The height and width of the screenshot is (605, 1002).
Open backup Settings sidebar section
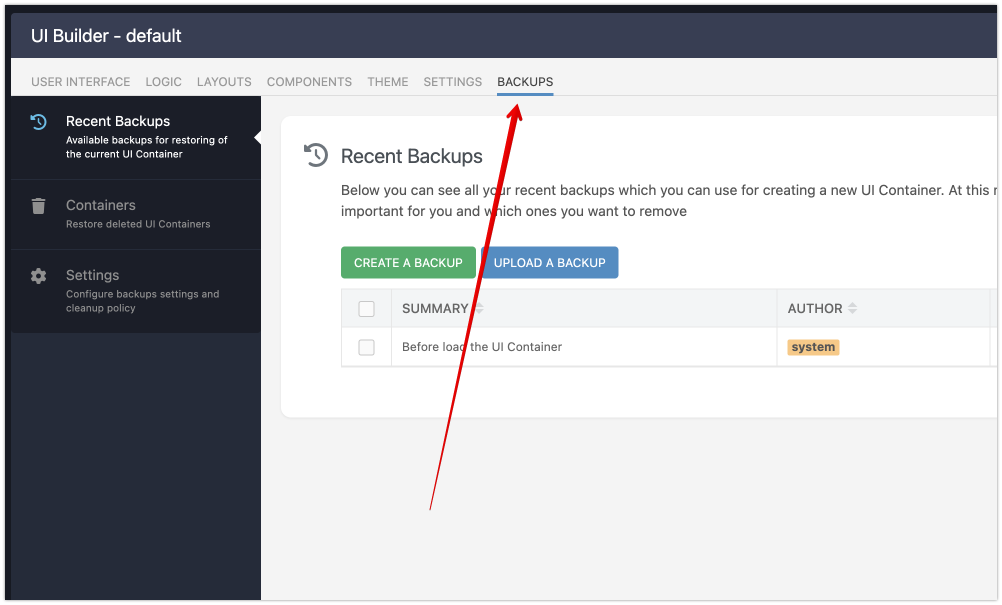coord(135,291)
